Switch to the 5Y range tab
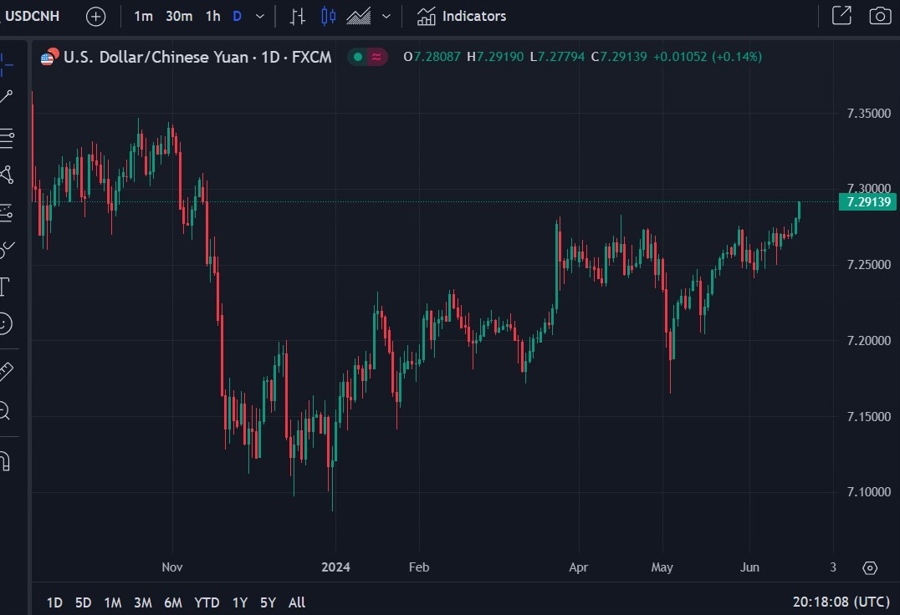 (x=267, y=602)
